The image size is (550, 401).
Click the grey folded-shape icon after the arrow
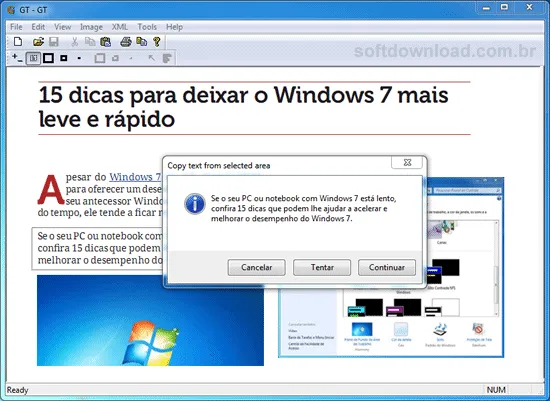click(167, 58)
